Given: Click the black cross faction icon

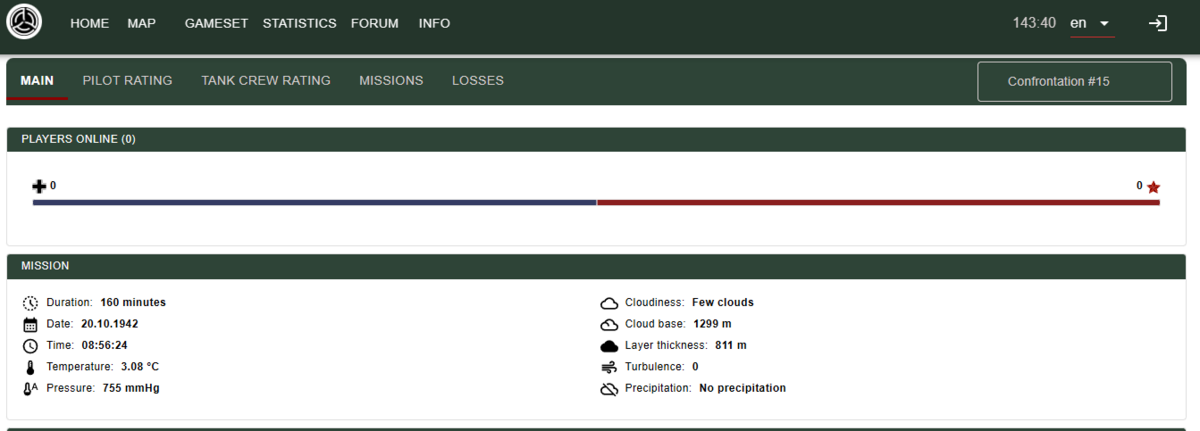Looking at the screenshot, I should tap(39, 186).
